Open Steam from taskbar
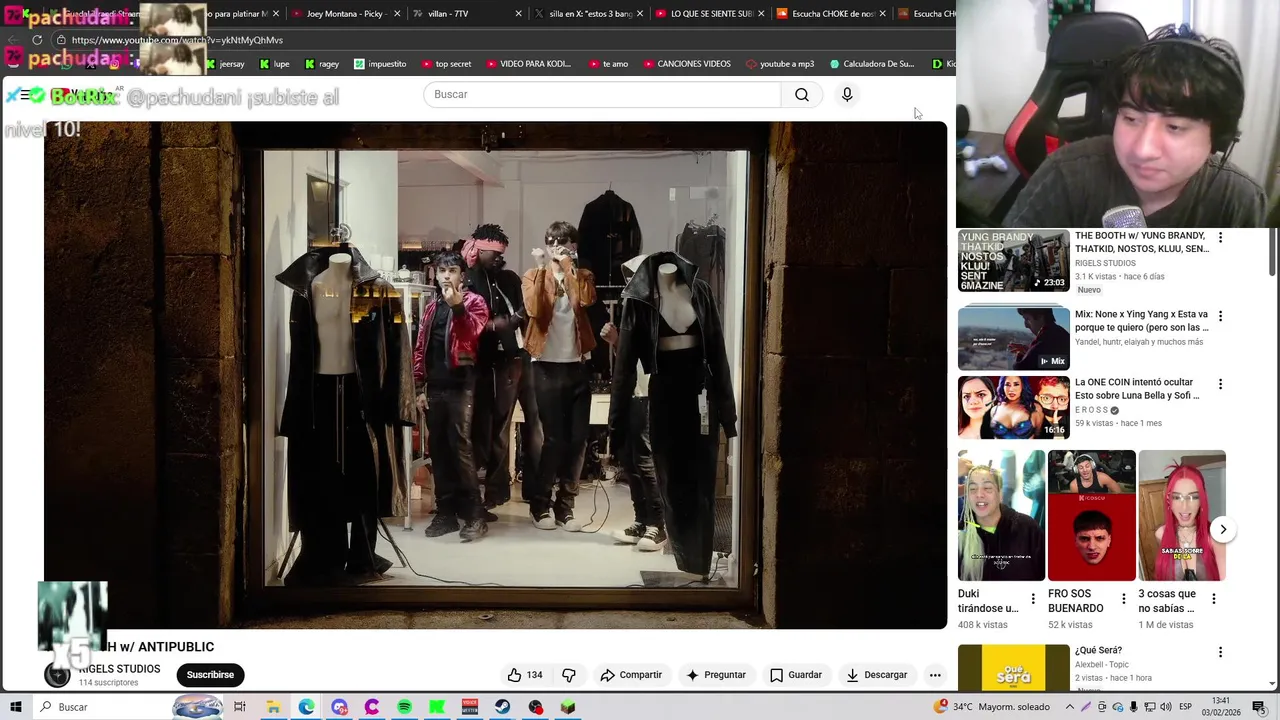 tap(502, 707)
